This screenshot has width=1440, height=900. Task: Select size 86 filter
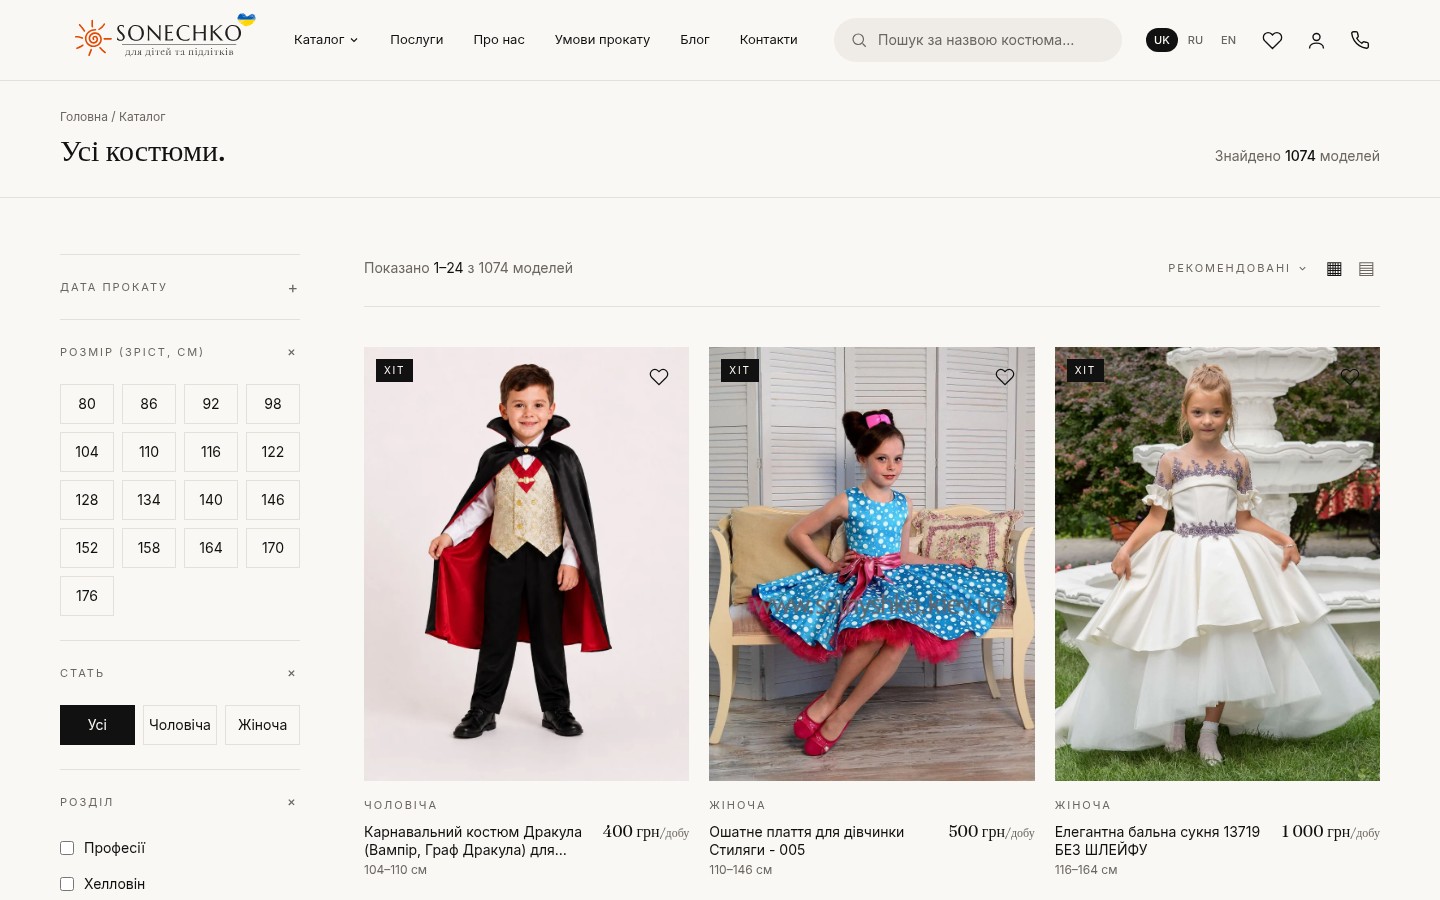pos(149,404)
